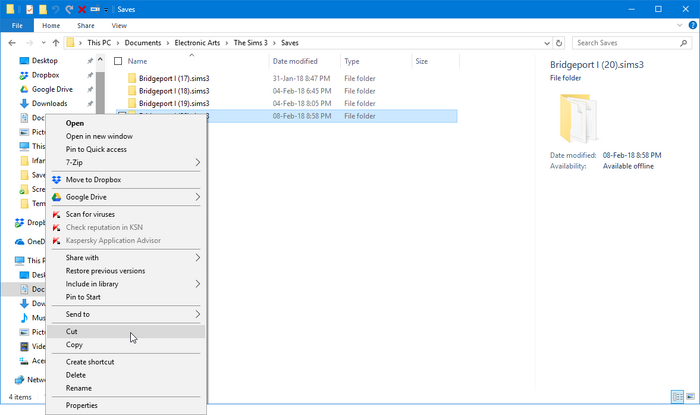The height and width of the screenshot is (415, 700).
Task: Click the magnifier search icon
Action: pos(683,43)
